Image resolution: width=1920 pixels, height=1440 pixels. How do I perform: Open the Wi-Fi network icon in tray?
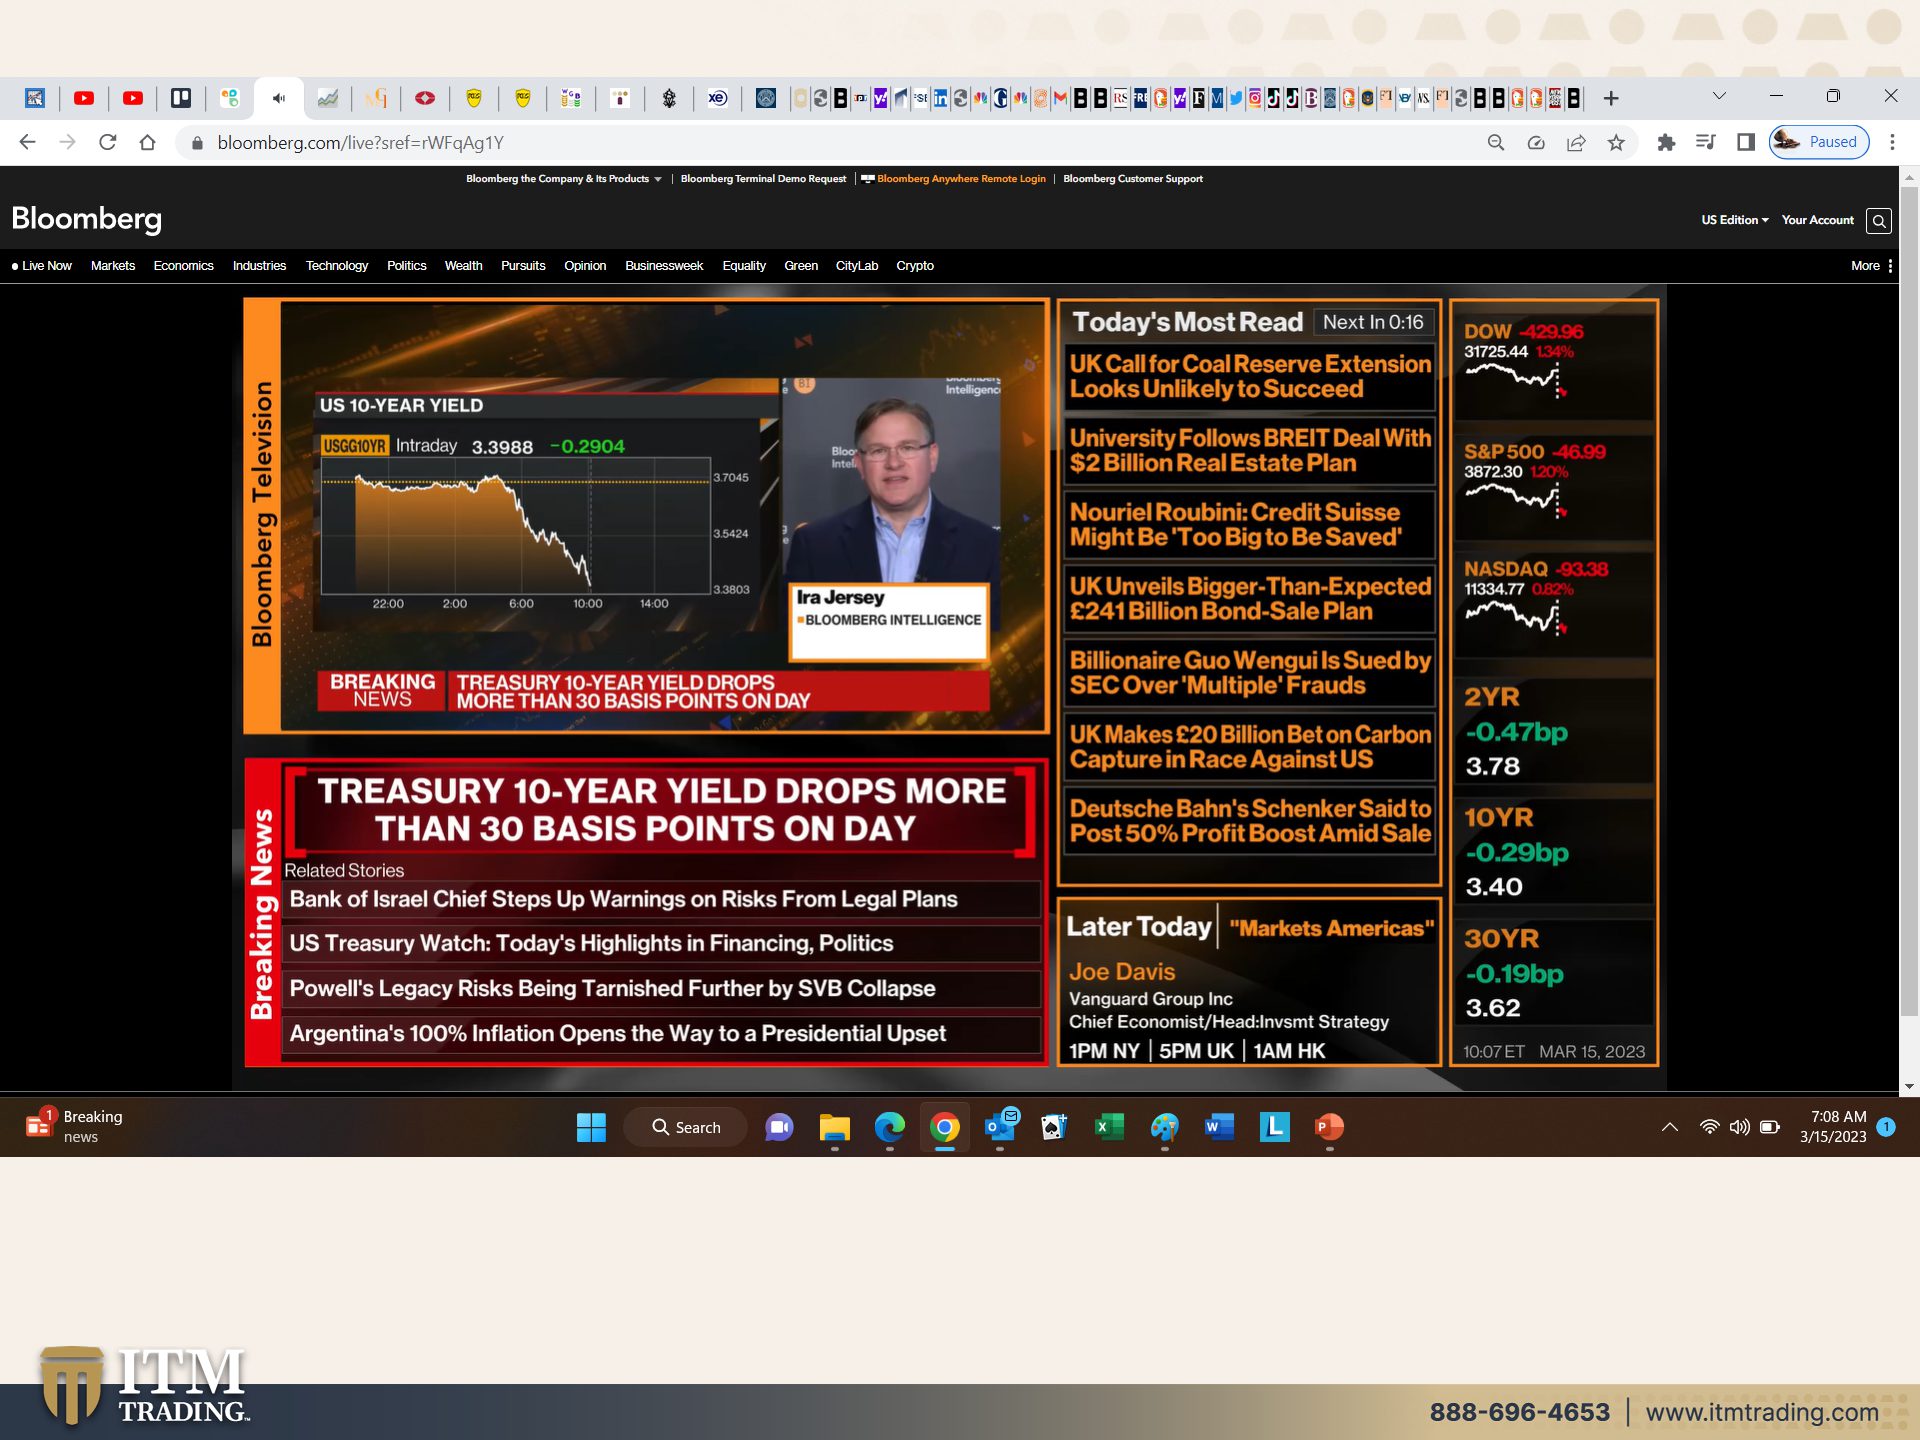click(1710, 1127)
